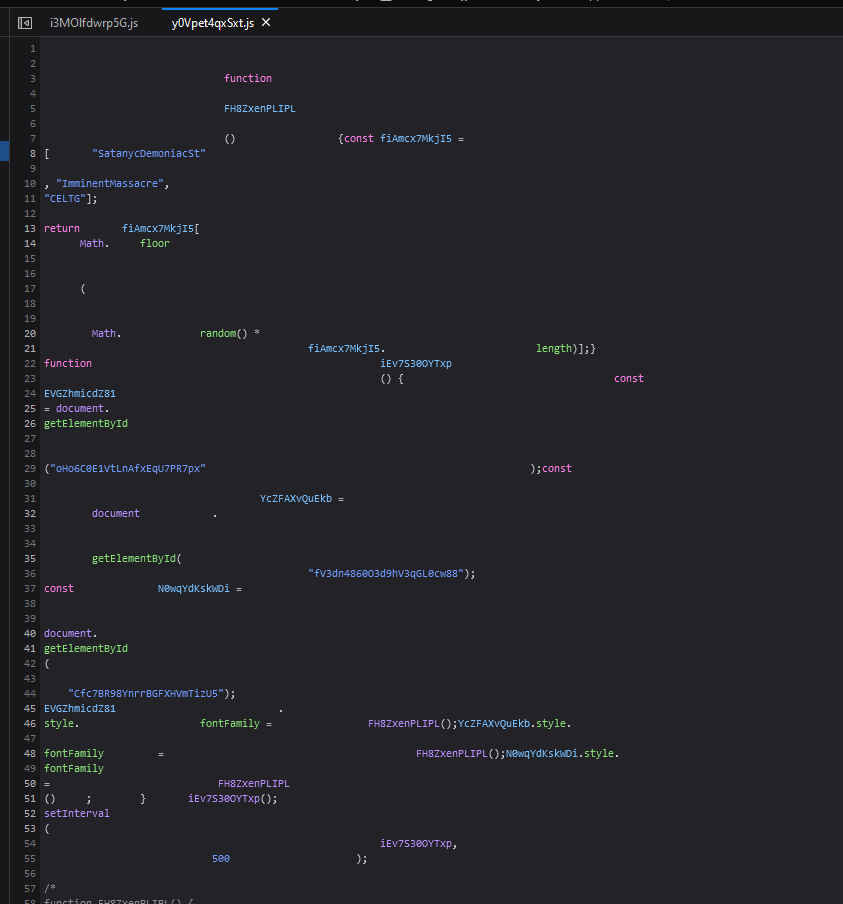
Task: Add a breakpoint at line 46
Action: coord(32,723)
